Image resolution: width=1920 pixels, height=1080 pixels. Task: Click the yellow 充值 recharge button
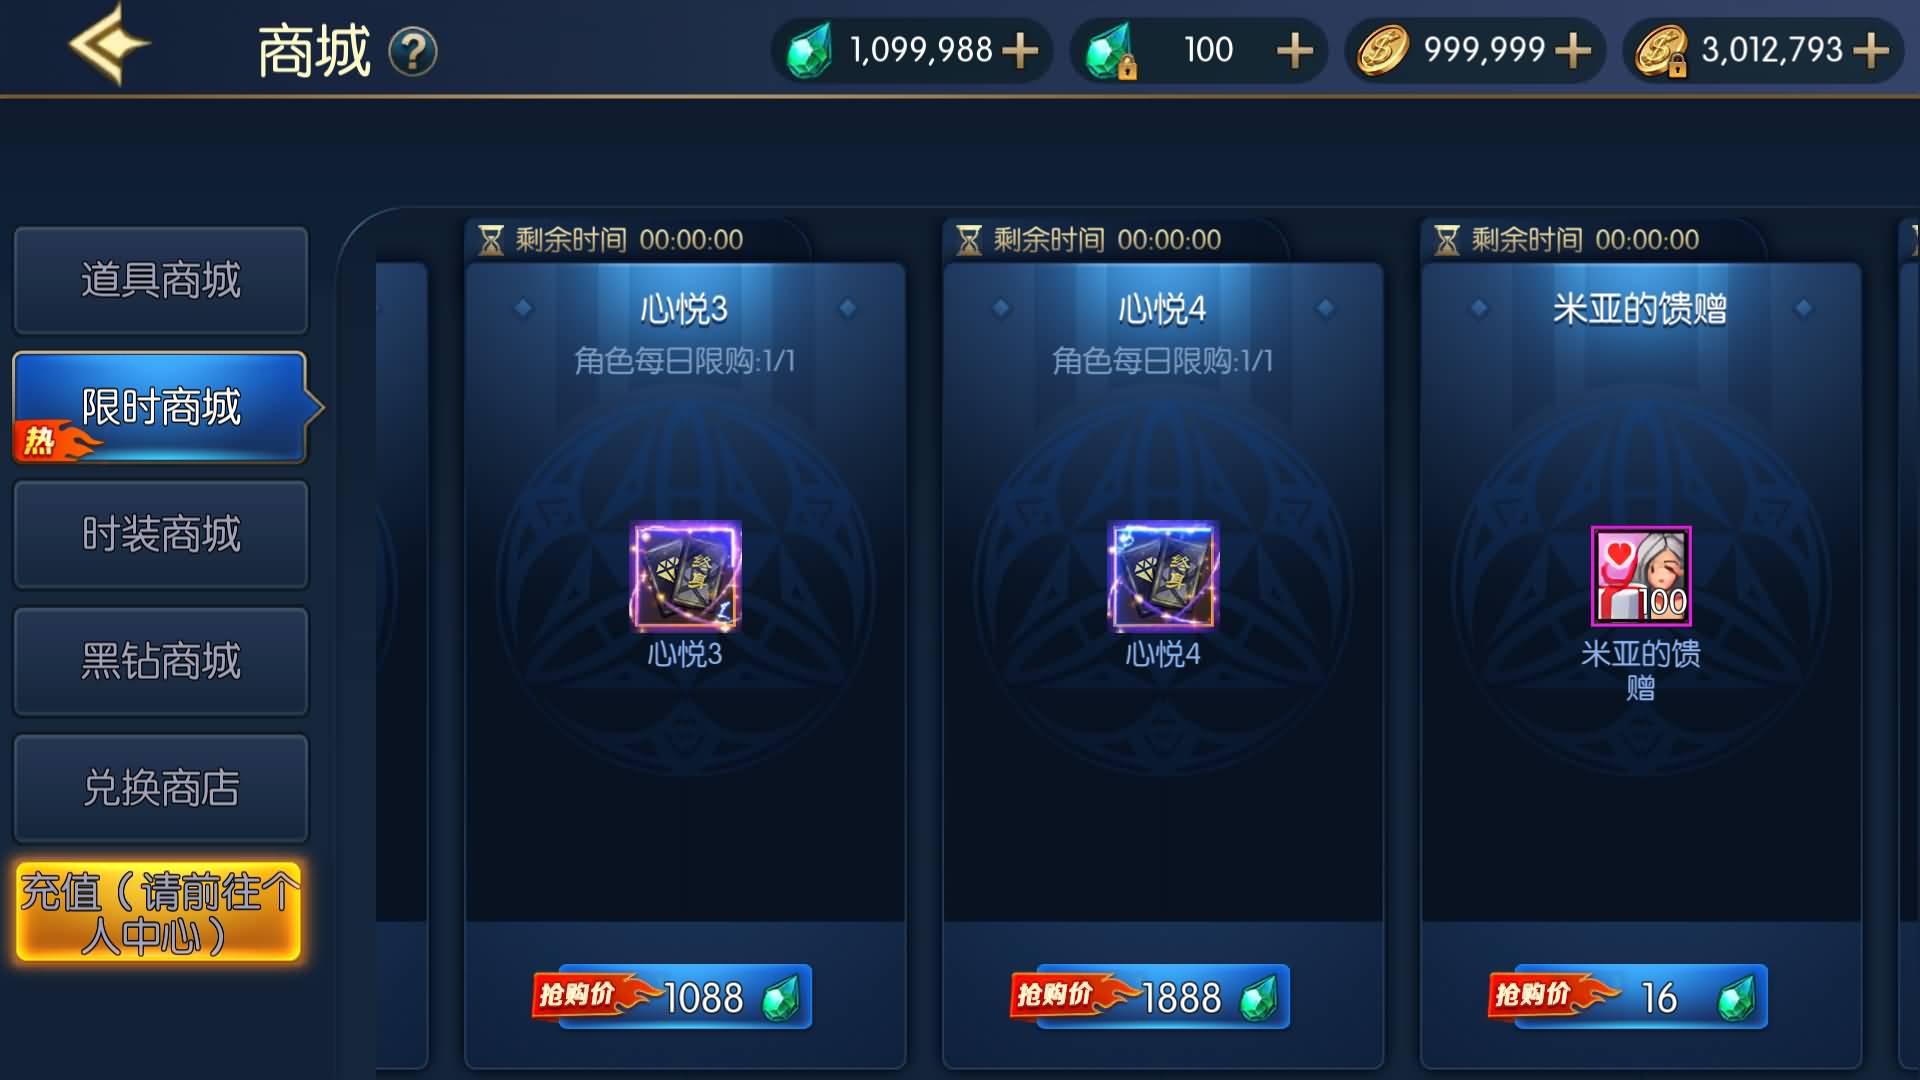158,912
